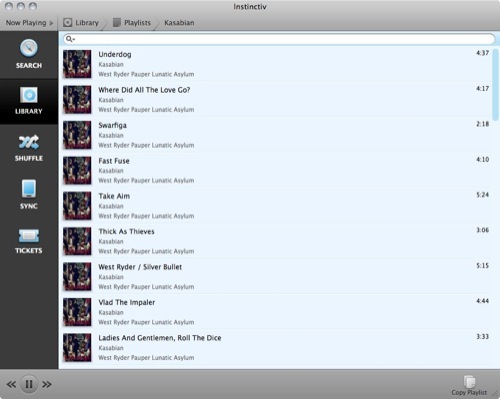Click Kasabian artist under Take Aim

pos(111,206)
